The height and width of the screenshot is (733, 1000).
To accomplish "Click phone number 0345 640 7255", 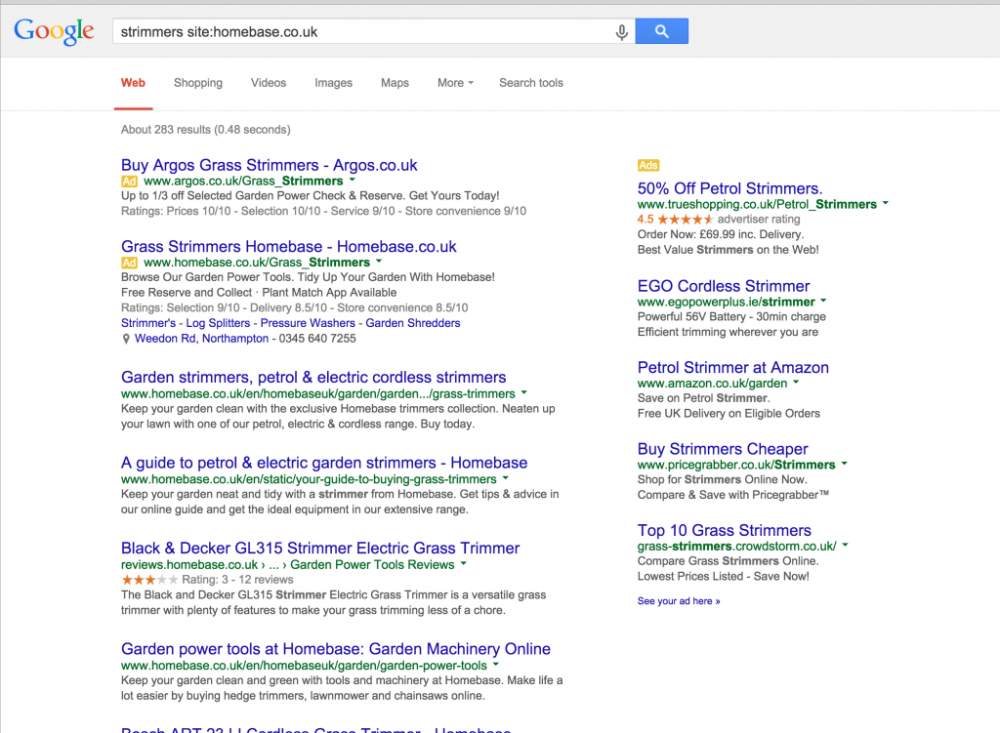I will click(318, 339).
